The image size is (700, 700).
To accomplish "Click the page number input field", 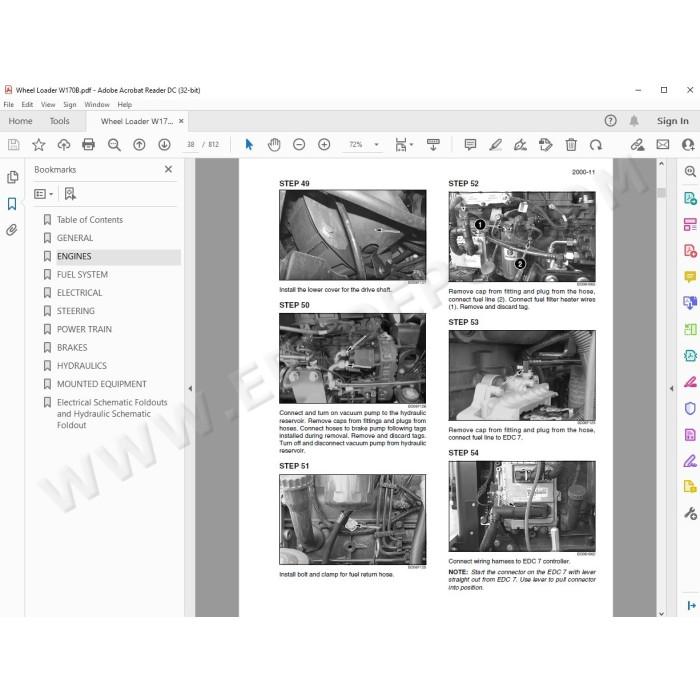I will (x=191, y=145).
